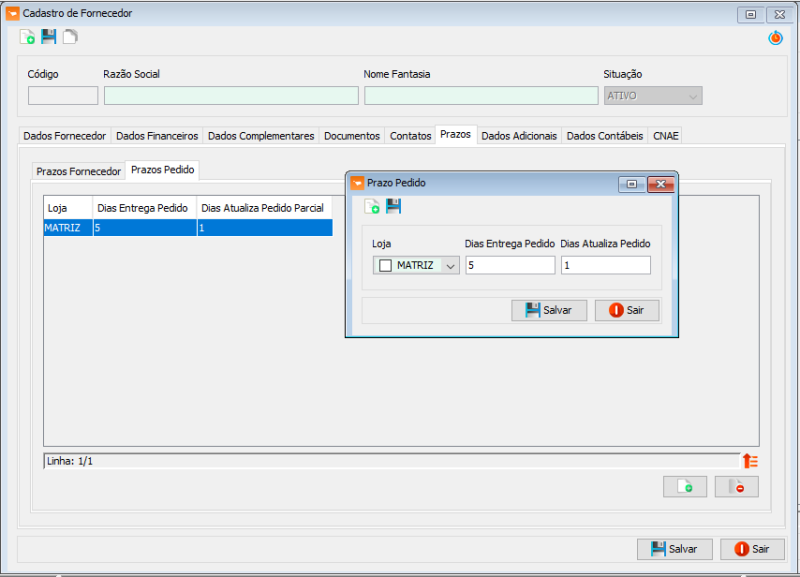Open the Prazos Fornecedor sub-tab
800x577 pixels.
tap(78, 171)
